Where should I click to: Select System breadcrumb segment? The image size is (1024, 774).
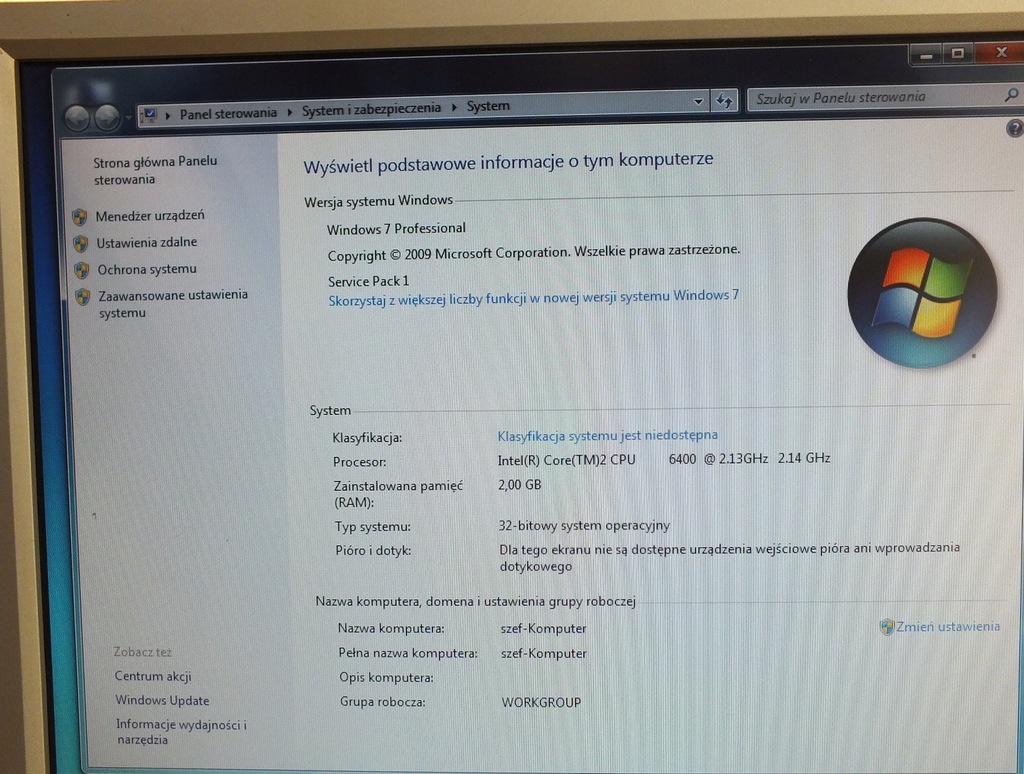(x=488, y=106)
